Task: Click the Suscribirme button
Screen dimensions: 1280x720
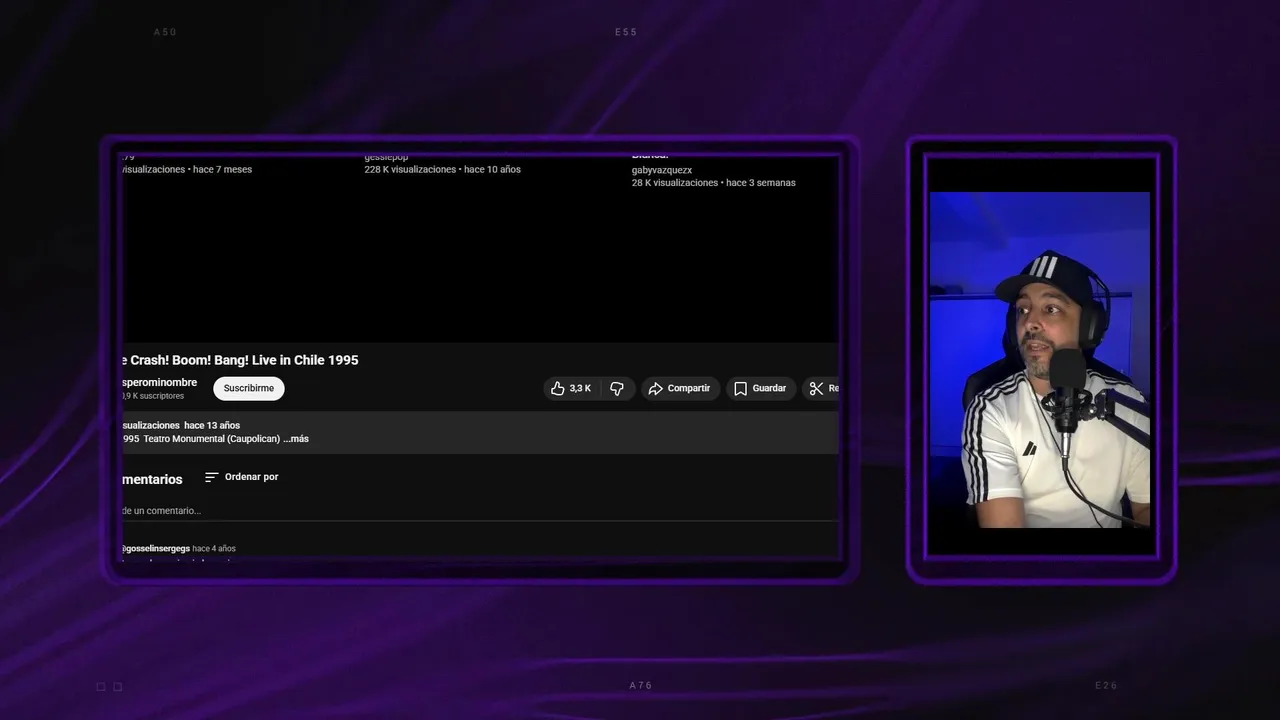Action: [249, 388]
